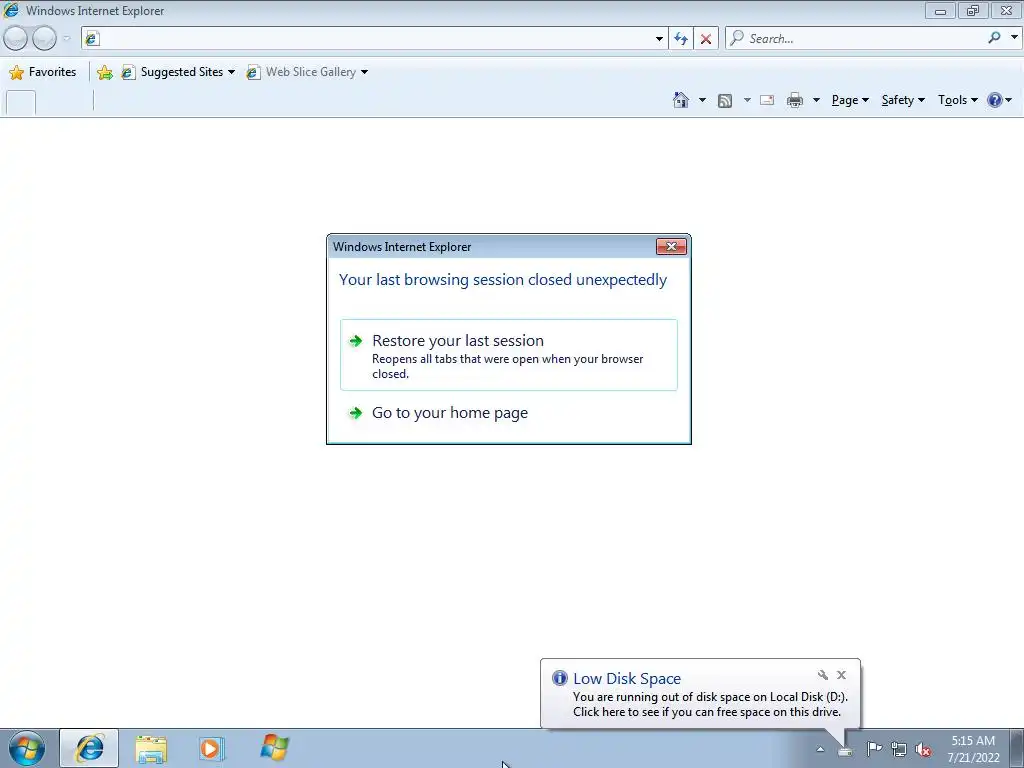This screenshot has width=1024, height=768.
Task: Select the blank browser tab
Action: click(21, 103)
